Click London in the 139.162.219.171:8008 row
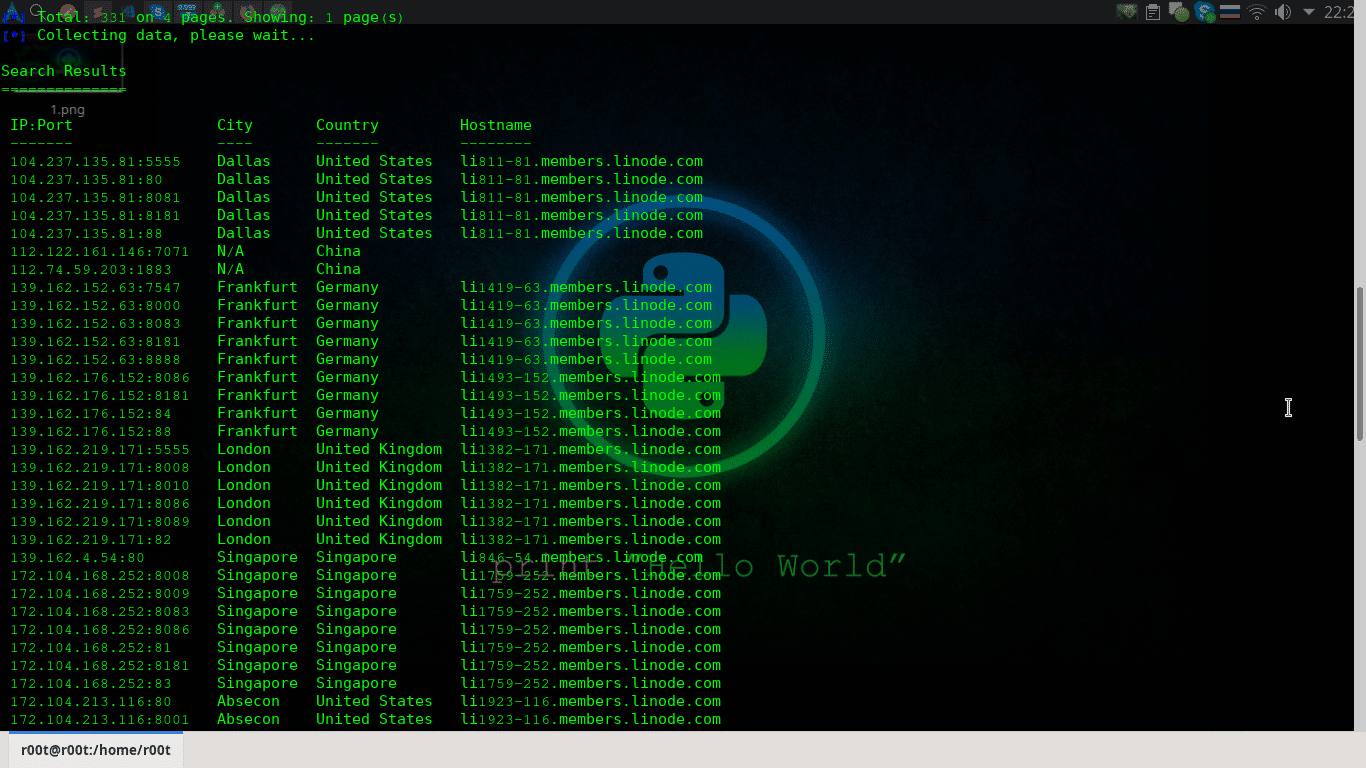This screenshot has height=768, width=1366. click(x=244, y=467)
